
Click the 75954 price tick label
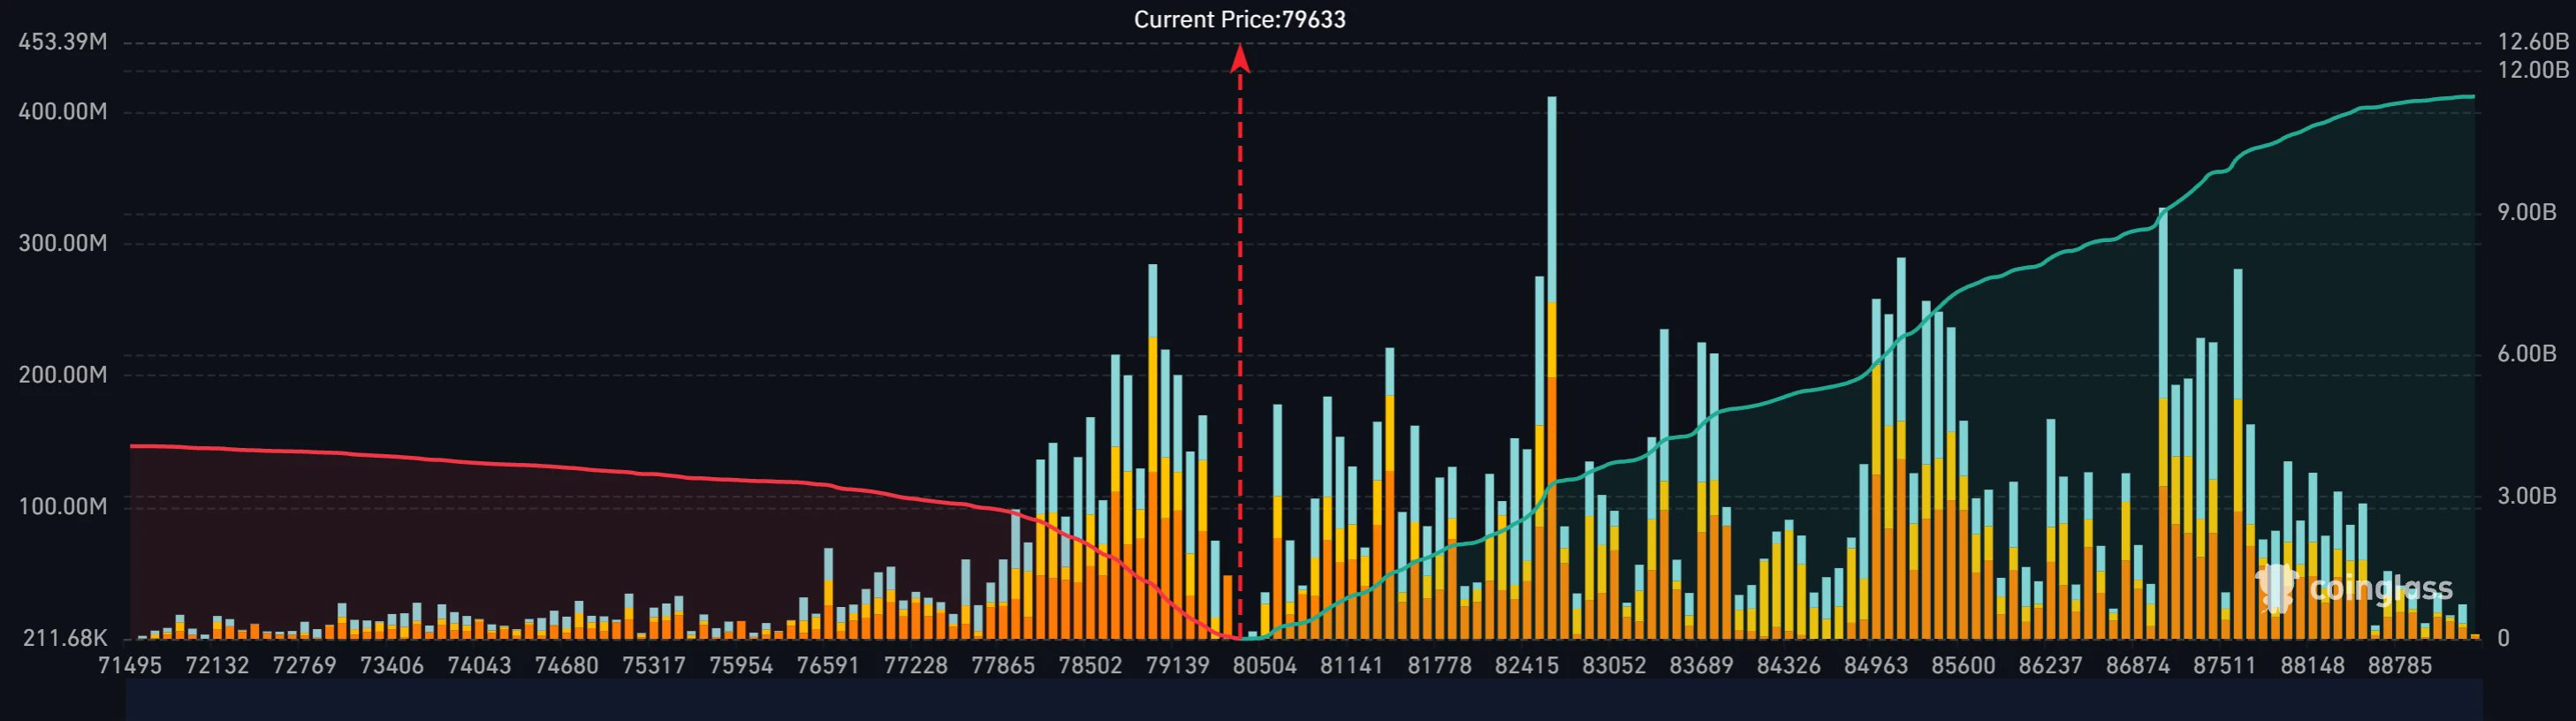tap(741, 666)
